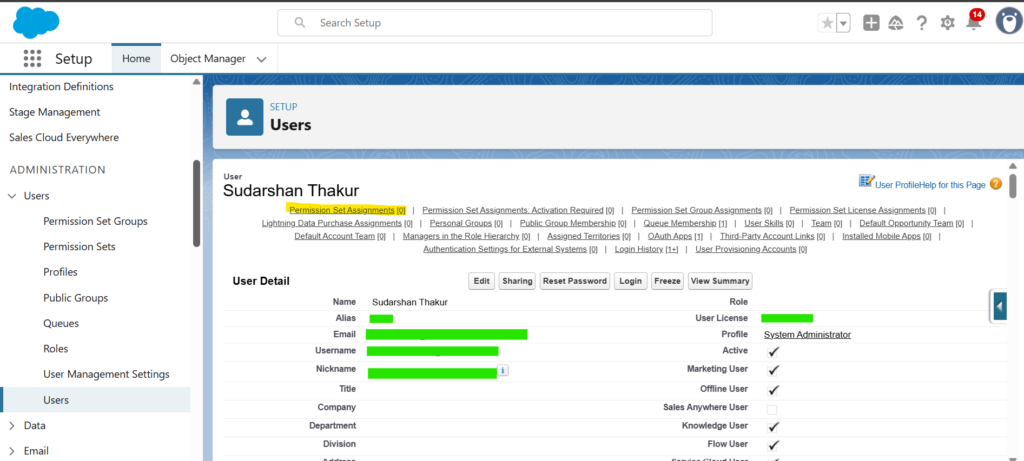Viewport: 1024px width, 461px height.
Task: Open the global actions plus icon
Action: click(871, 23)
